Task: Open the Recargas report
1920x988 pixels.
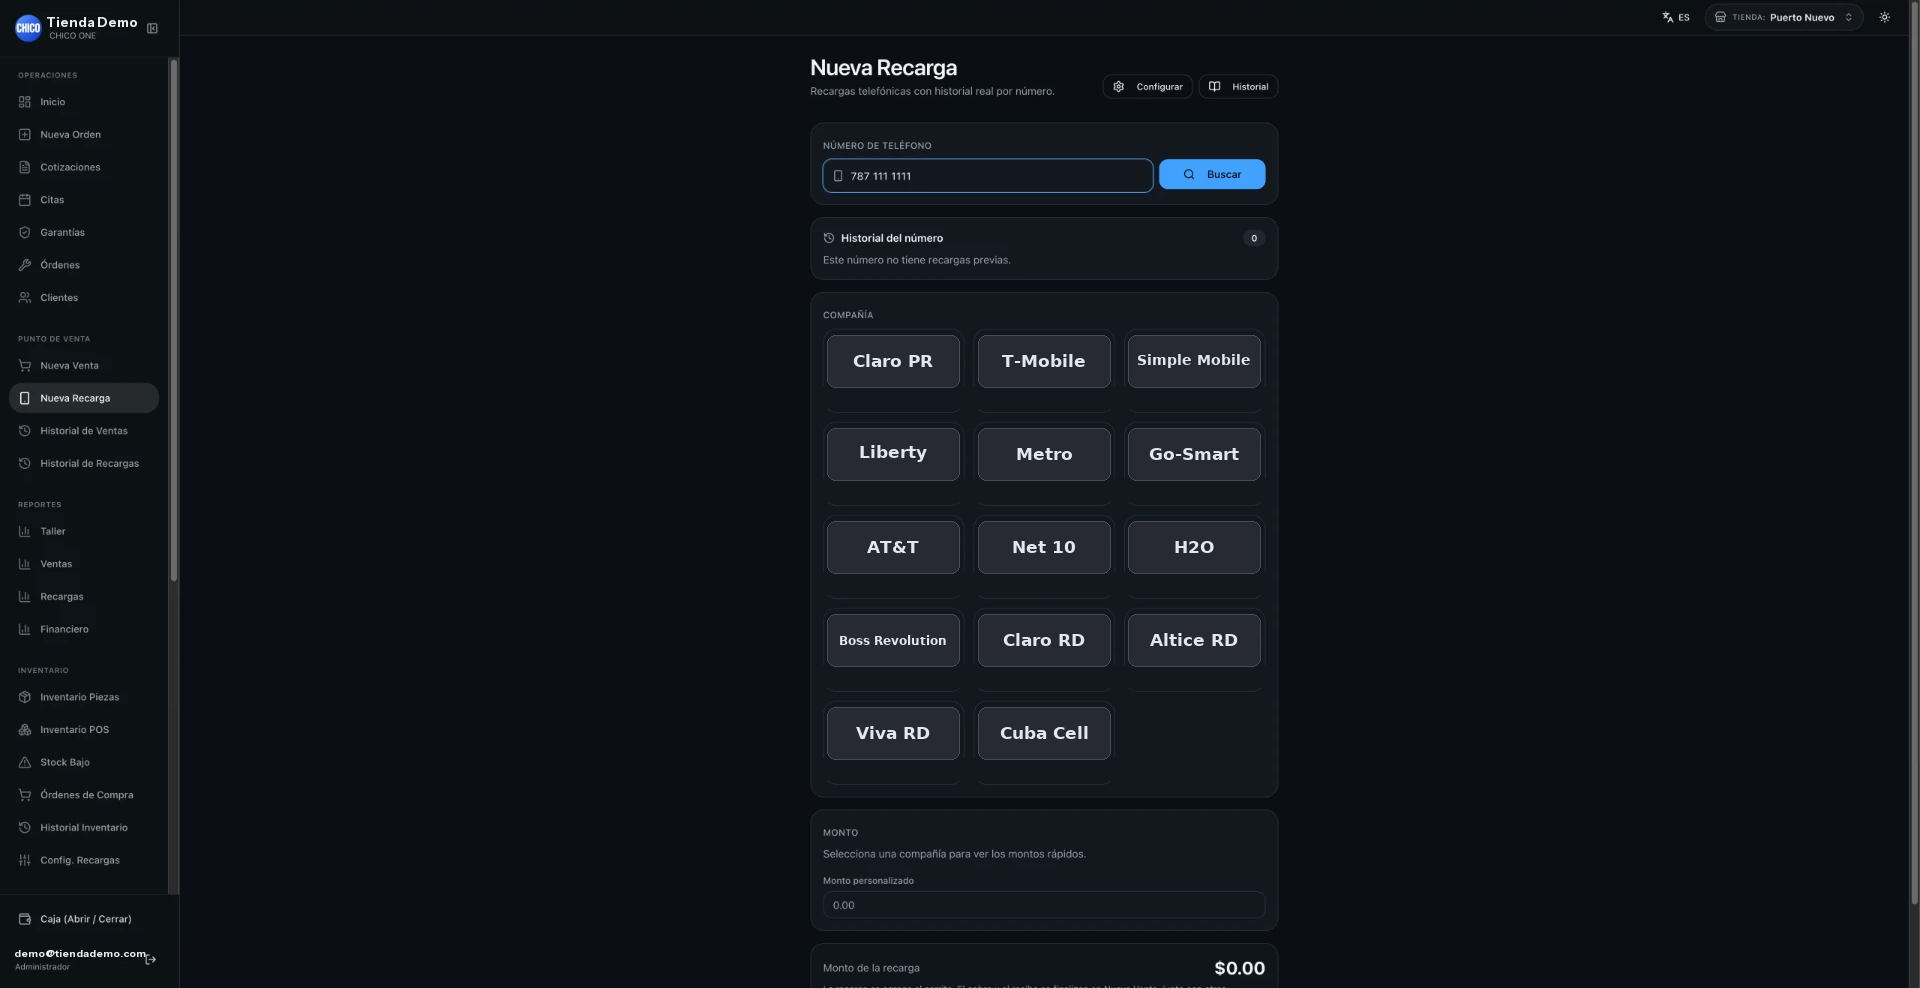Action: click(x=84, y=597)
